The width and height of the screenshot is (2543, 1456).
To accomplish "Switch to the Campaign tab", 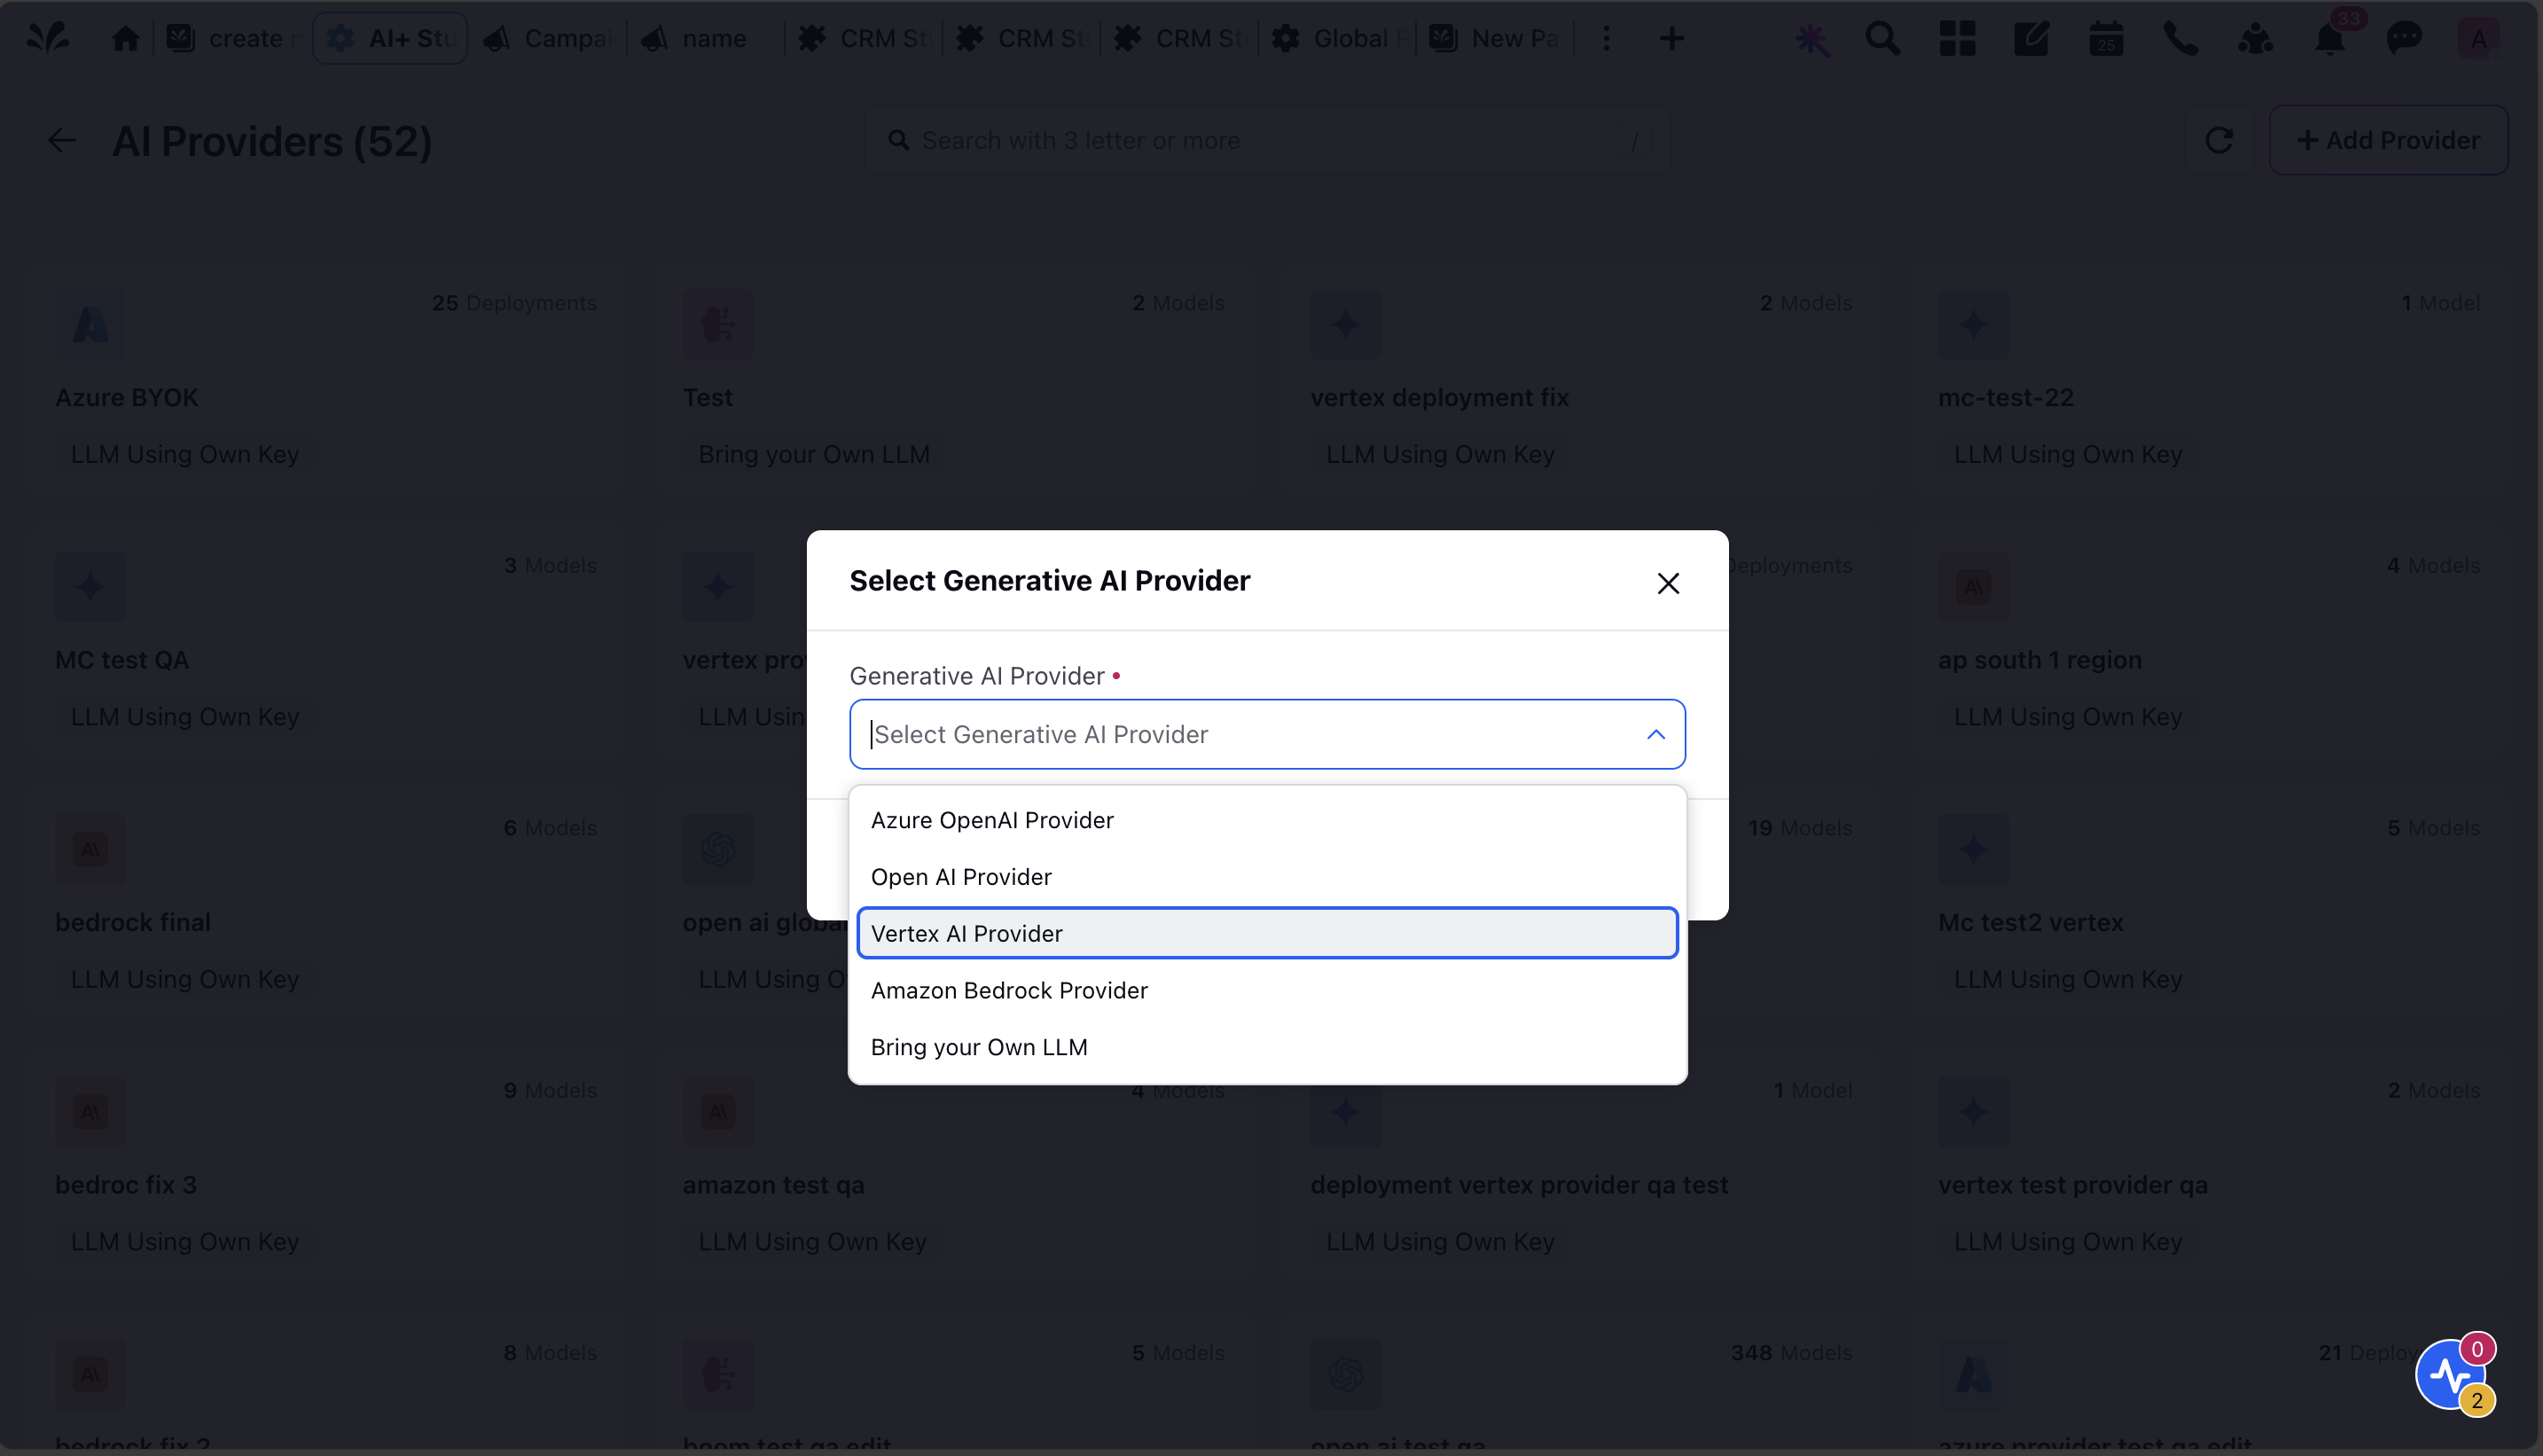I will coord(549,38).
